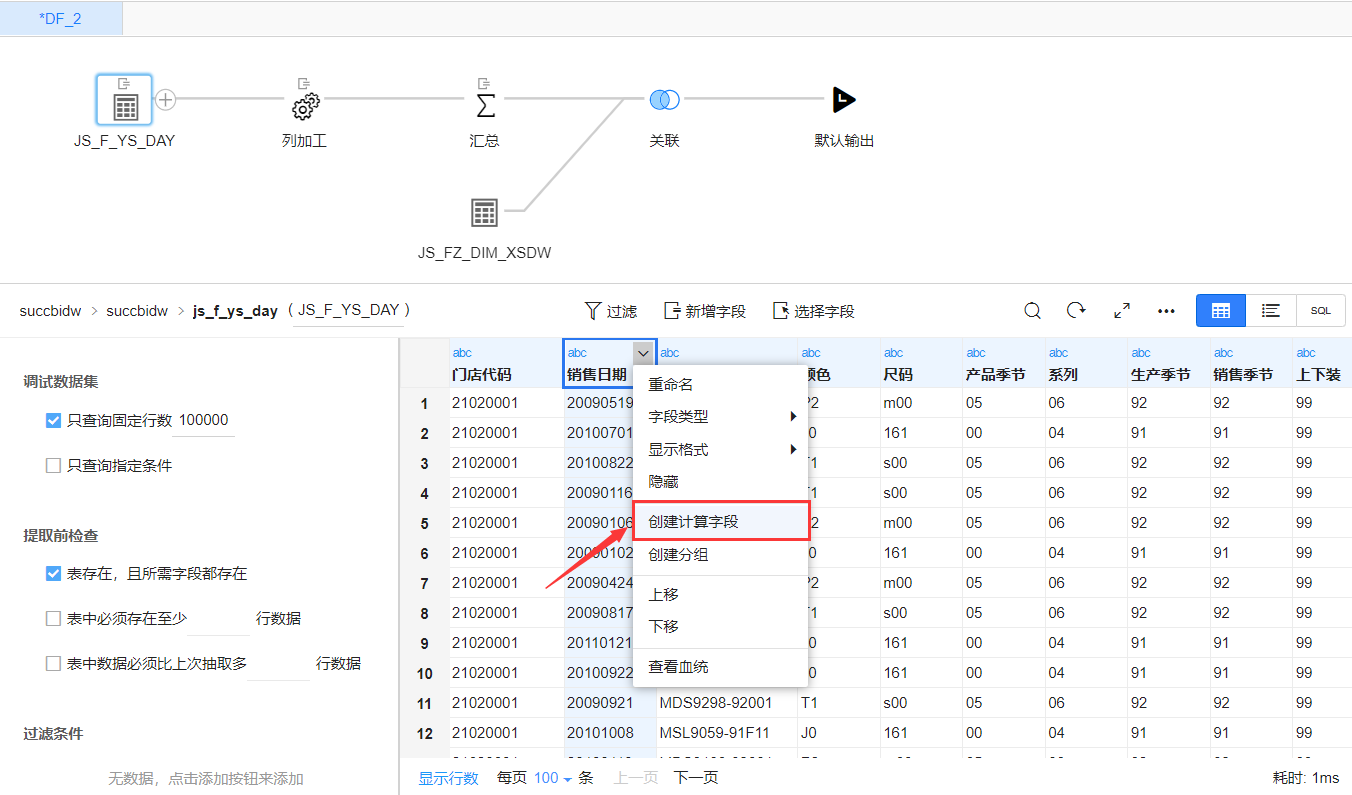Click the more-than-last-extract rows input field
Viewport: 1352px width, 795px height.
coord(279,664)
